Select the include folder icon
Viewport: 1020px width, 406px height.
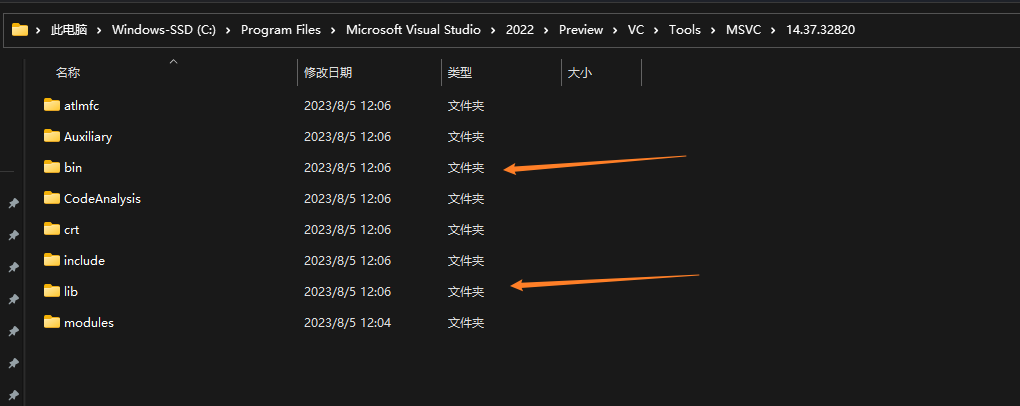pos(52,260)
